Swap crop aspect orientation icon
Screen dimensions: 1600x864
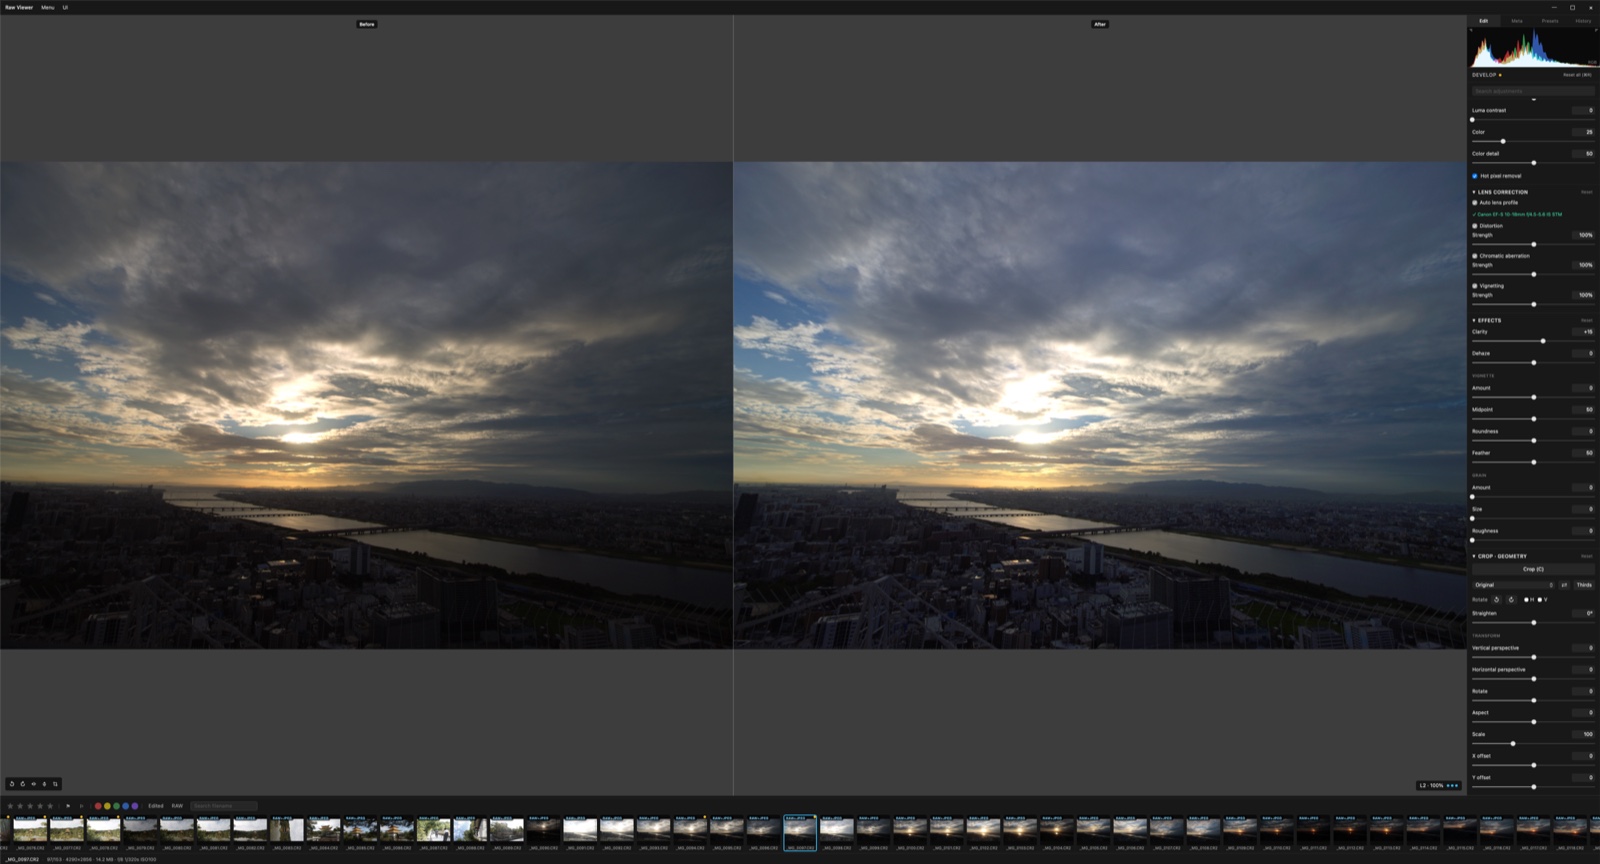[x=1564, y=585]
